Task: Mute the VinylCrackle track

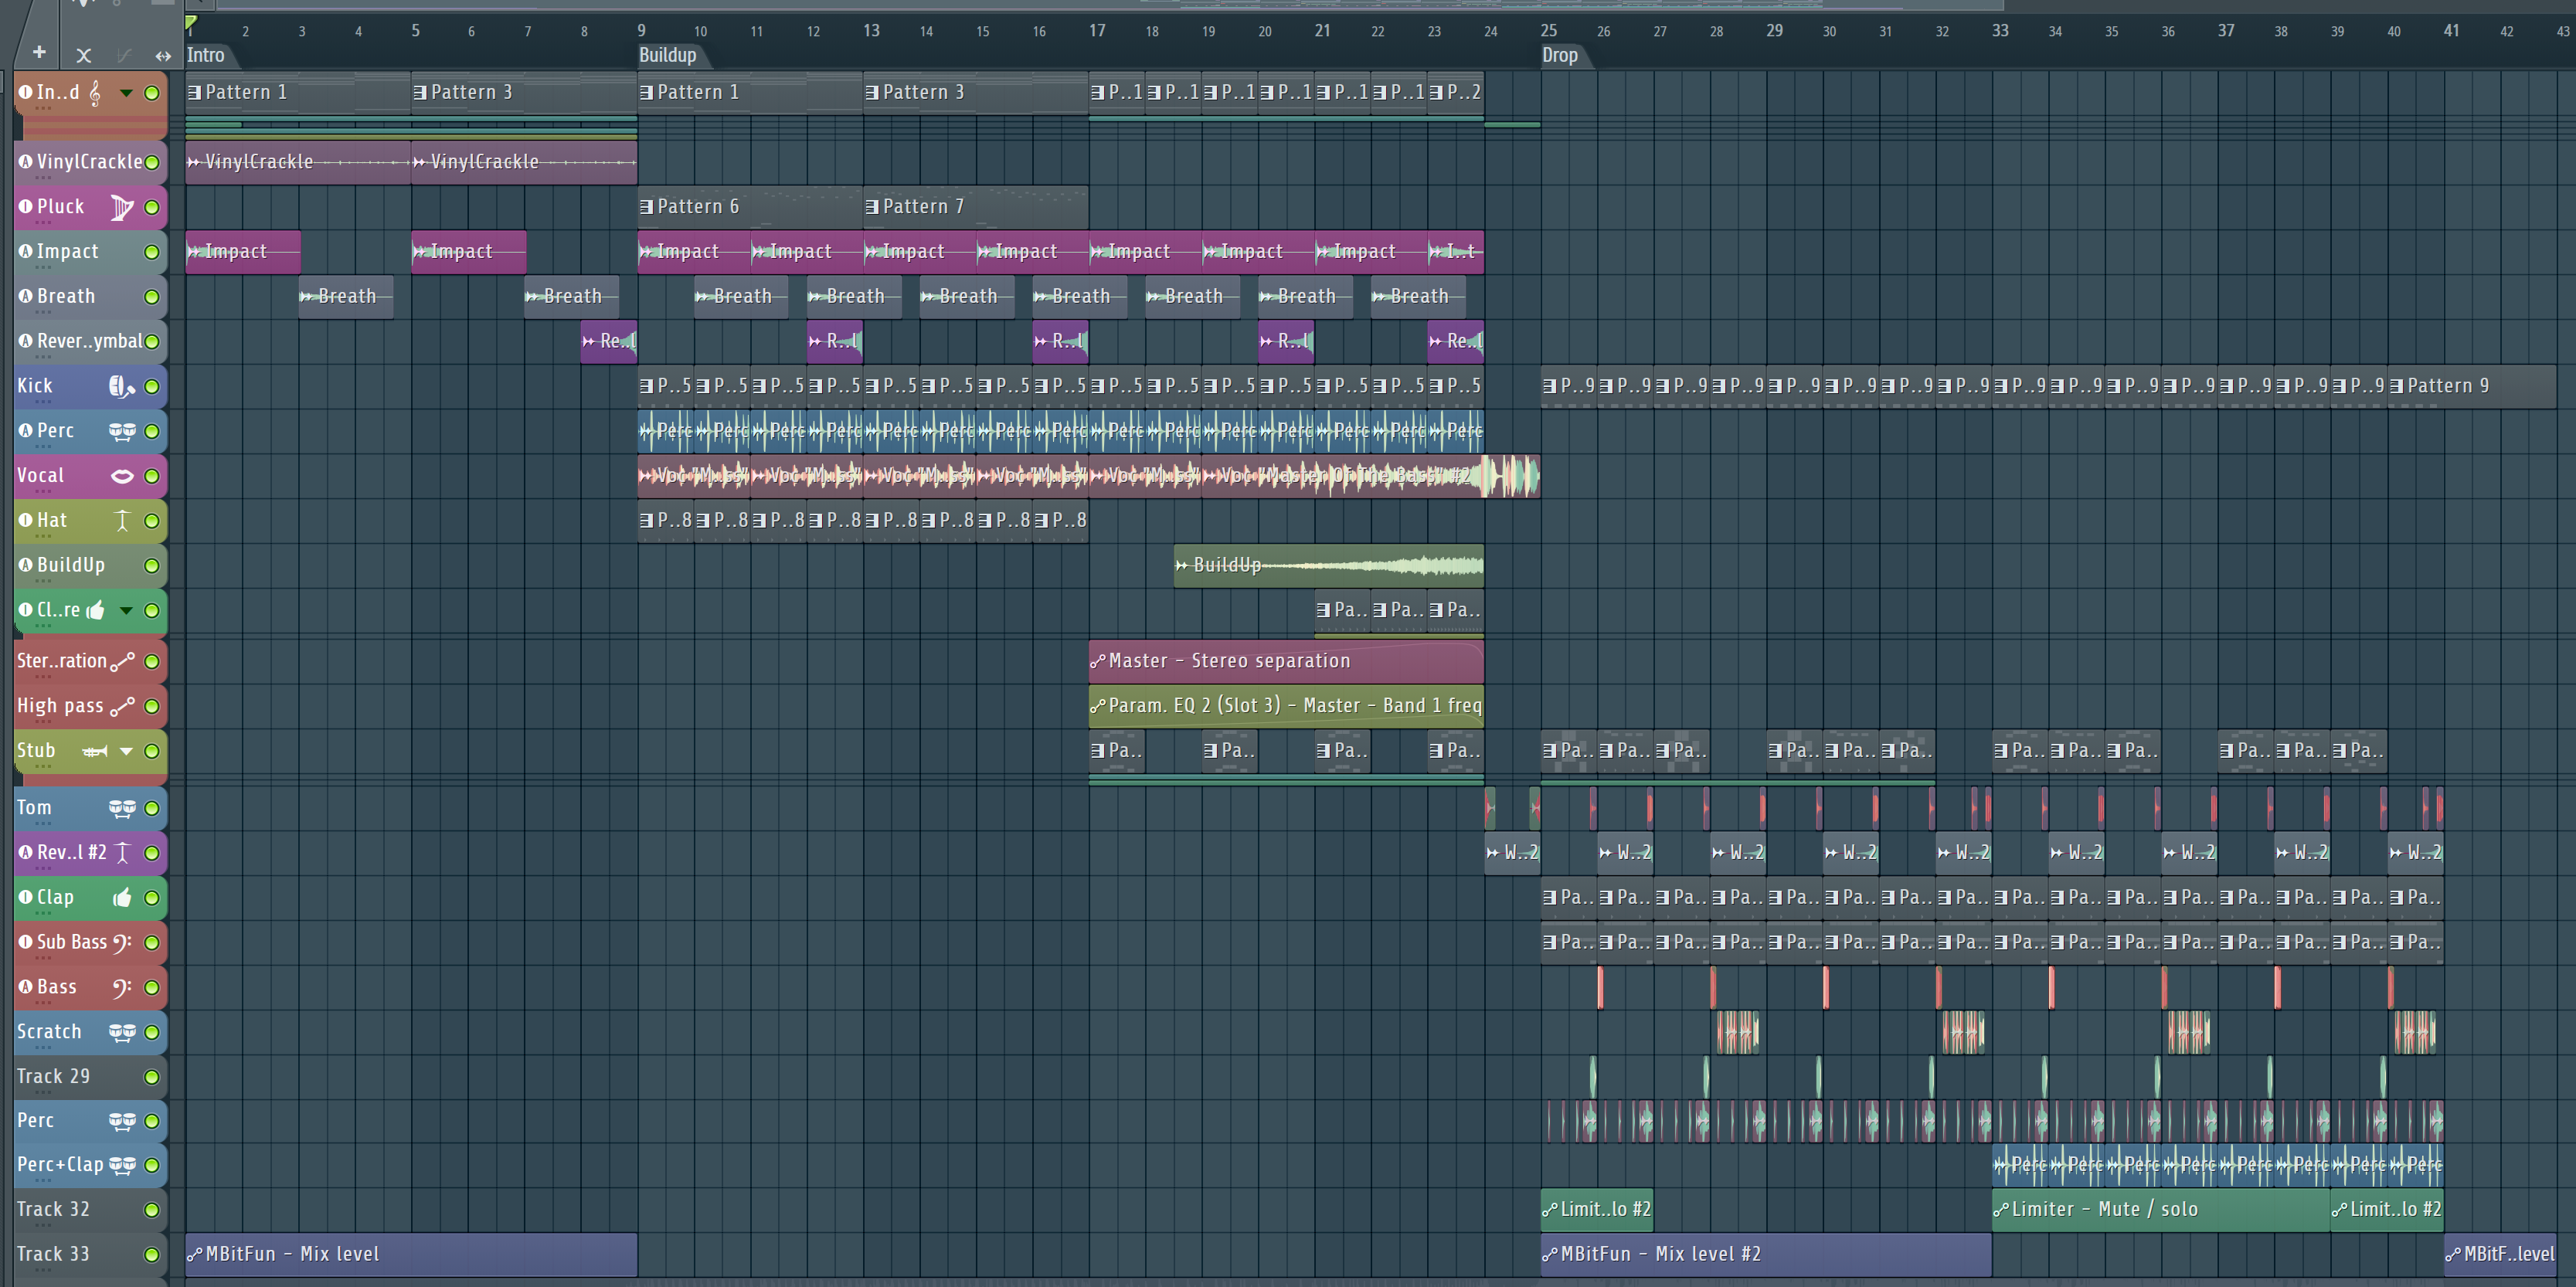Action: pos(152,162)
